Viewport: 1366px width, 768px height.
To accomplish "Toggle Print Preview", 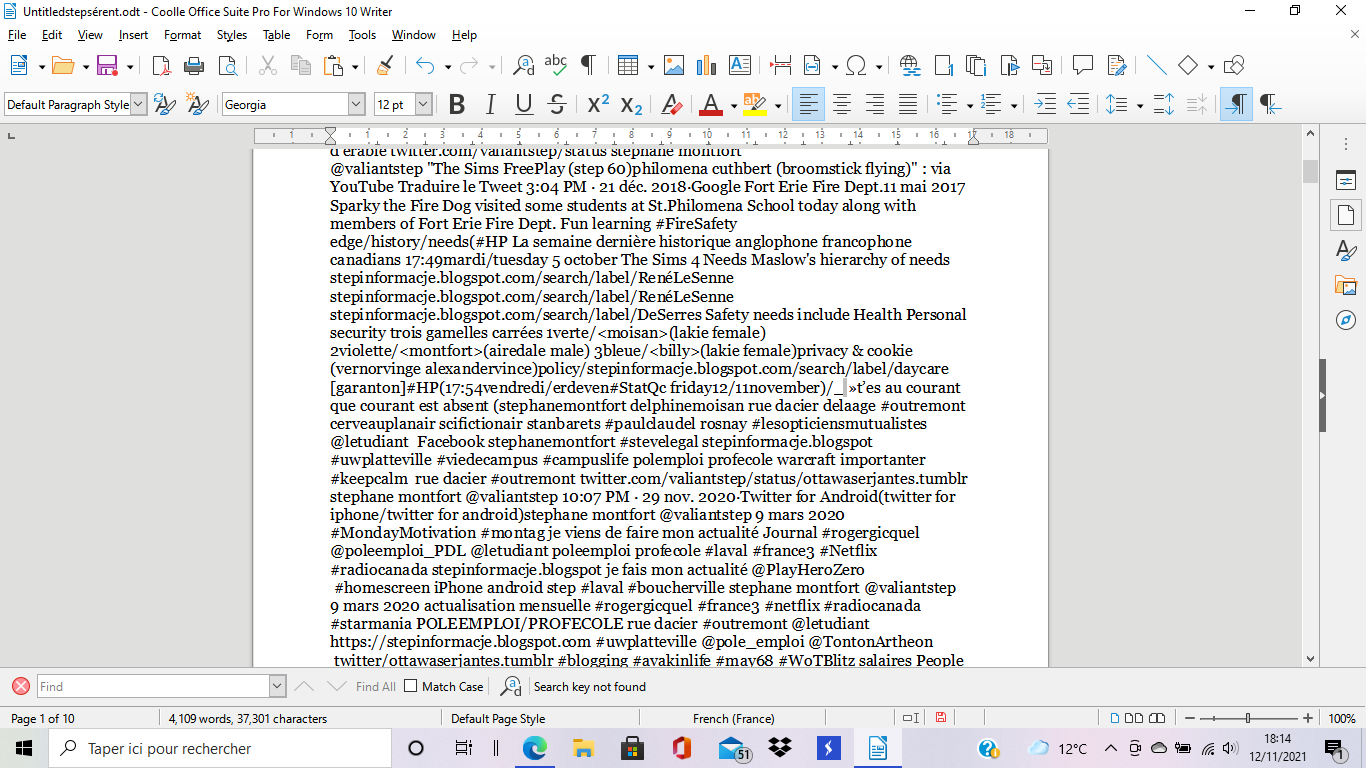I will (227, 66).
